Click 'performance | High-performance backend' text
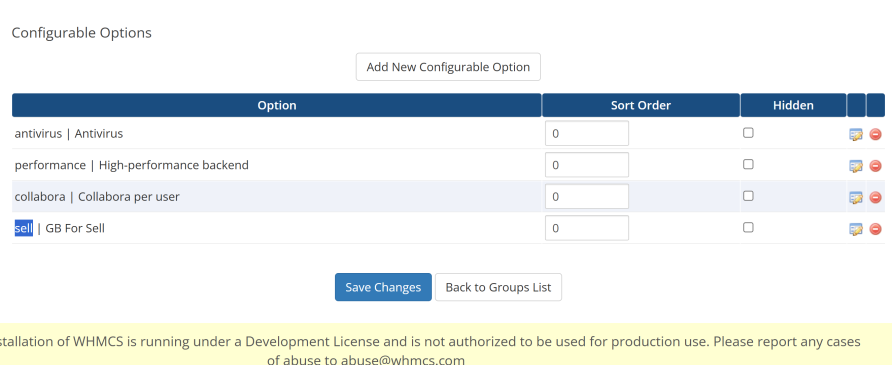 point(131,165)
